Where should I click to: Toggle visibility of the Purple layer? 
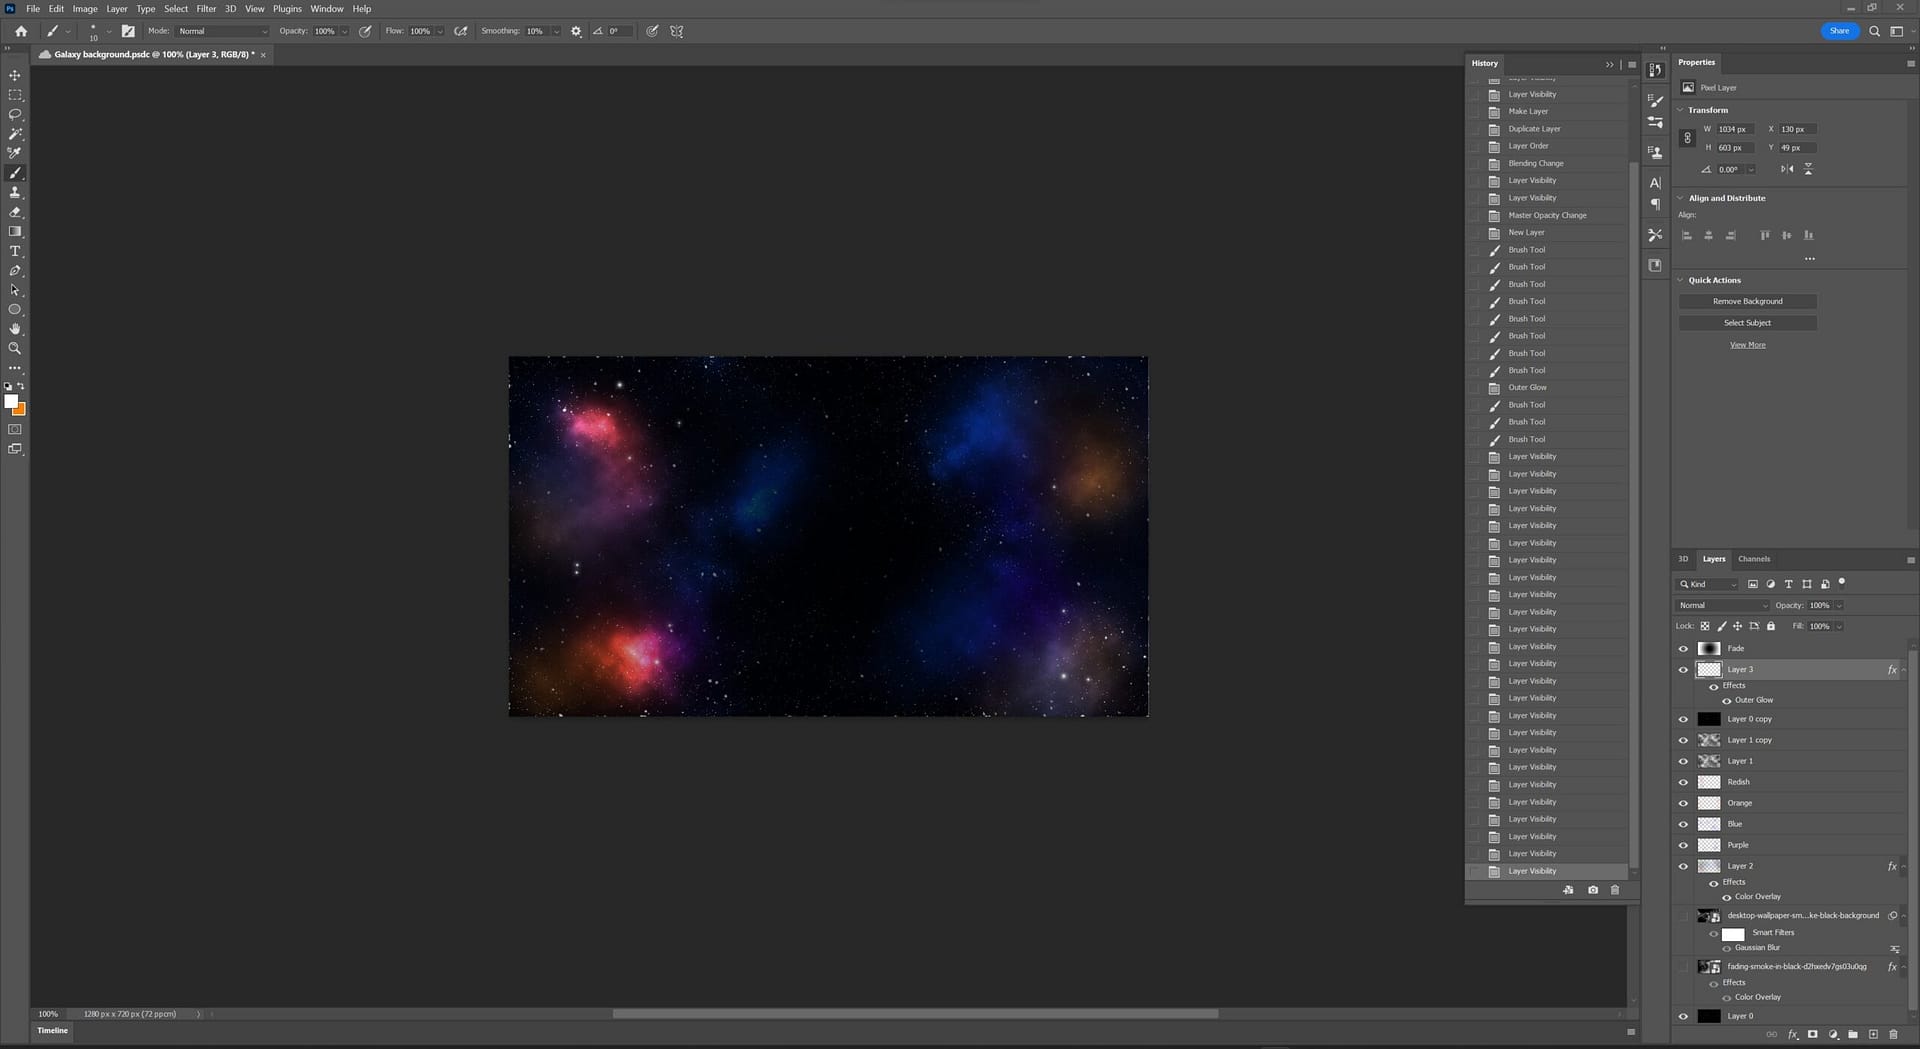(1683, 844)
